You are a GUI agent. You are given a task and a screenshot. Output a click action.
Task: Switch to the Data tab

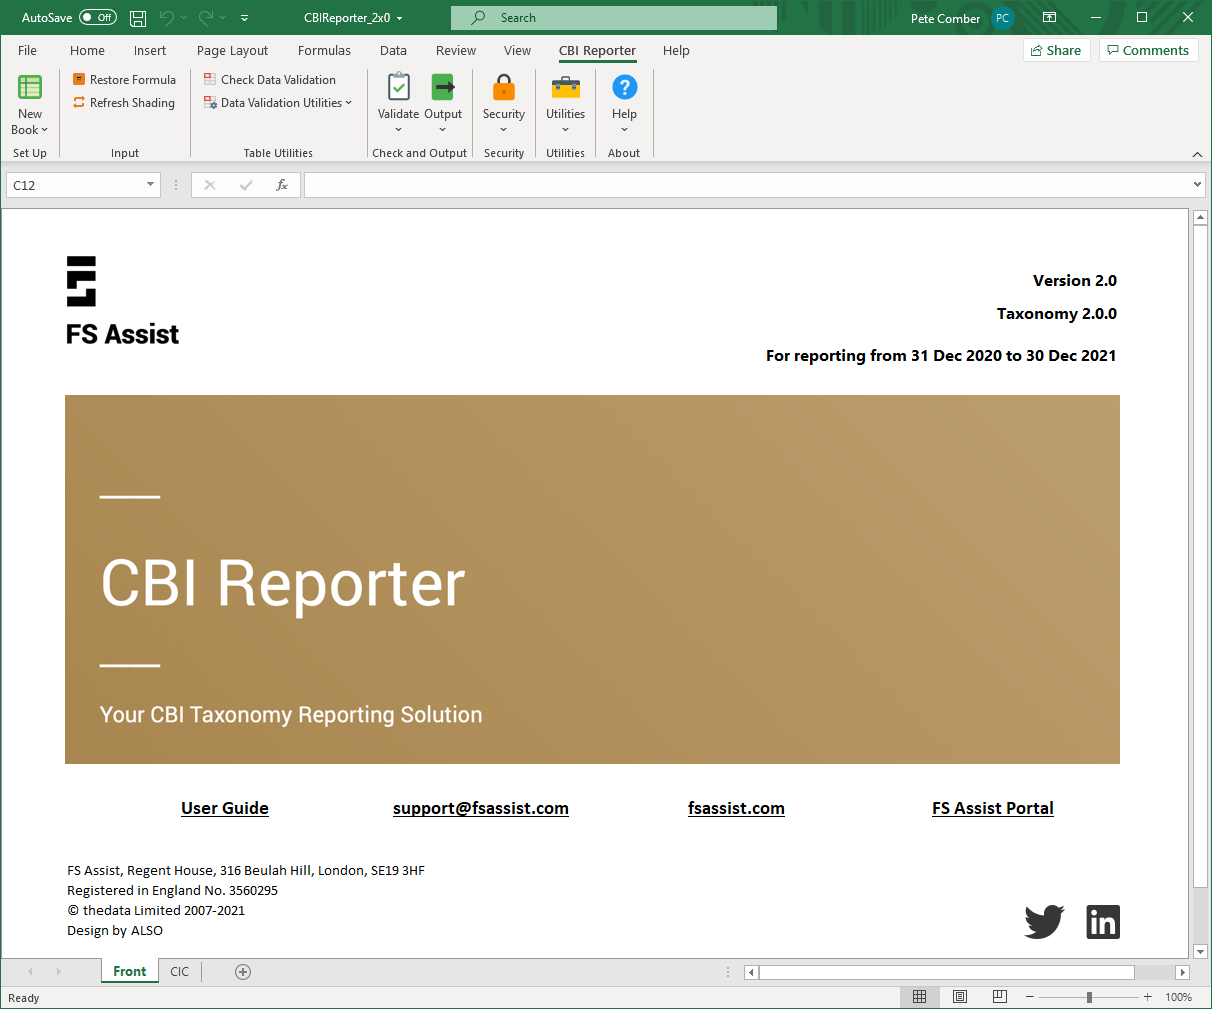tap(393, 51)
